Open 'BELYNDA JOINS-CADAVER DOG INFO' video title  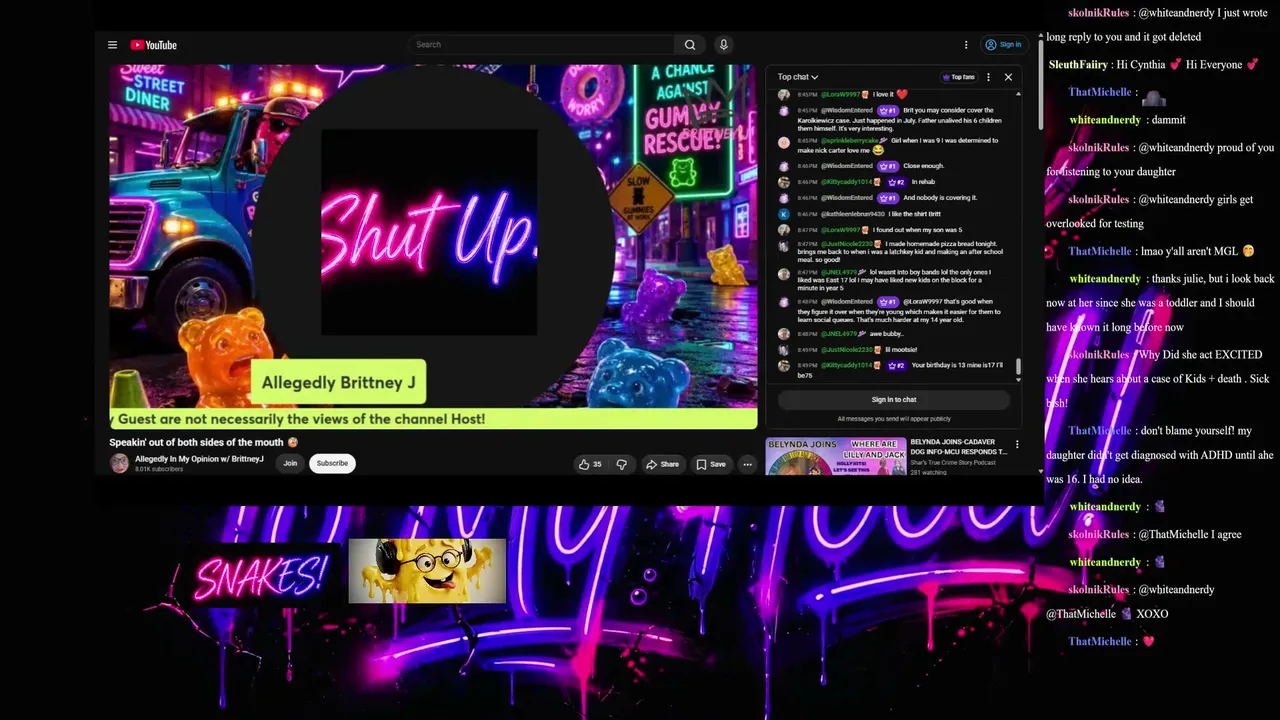point(958,446)
